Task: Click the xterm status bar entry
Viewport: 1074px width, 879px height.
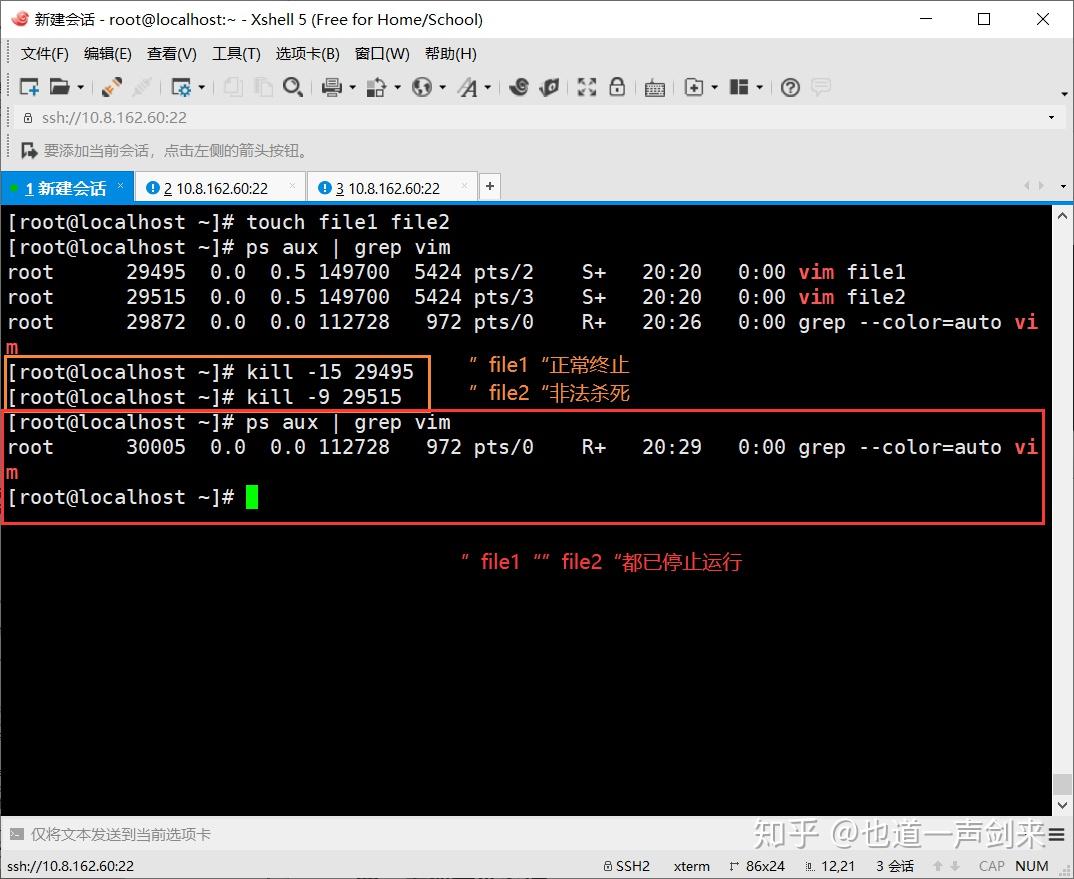Action: 691,866
